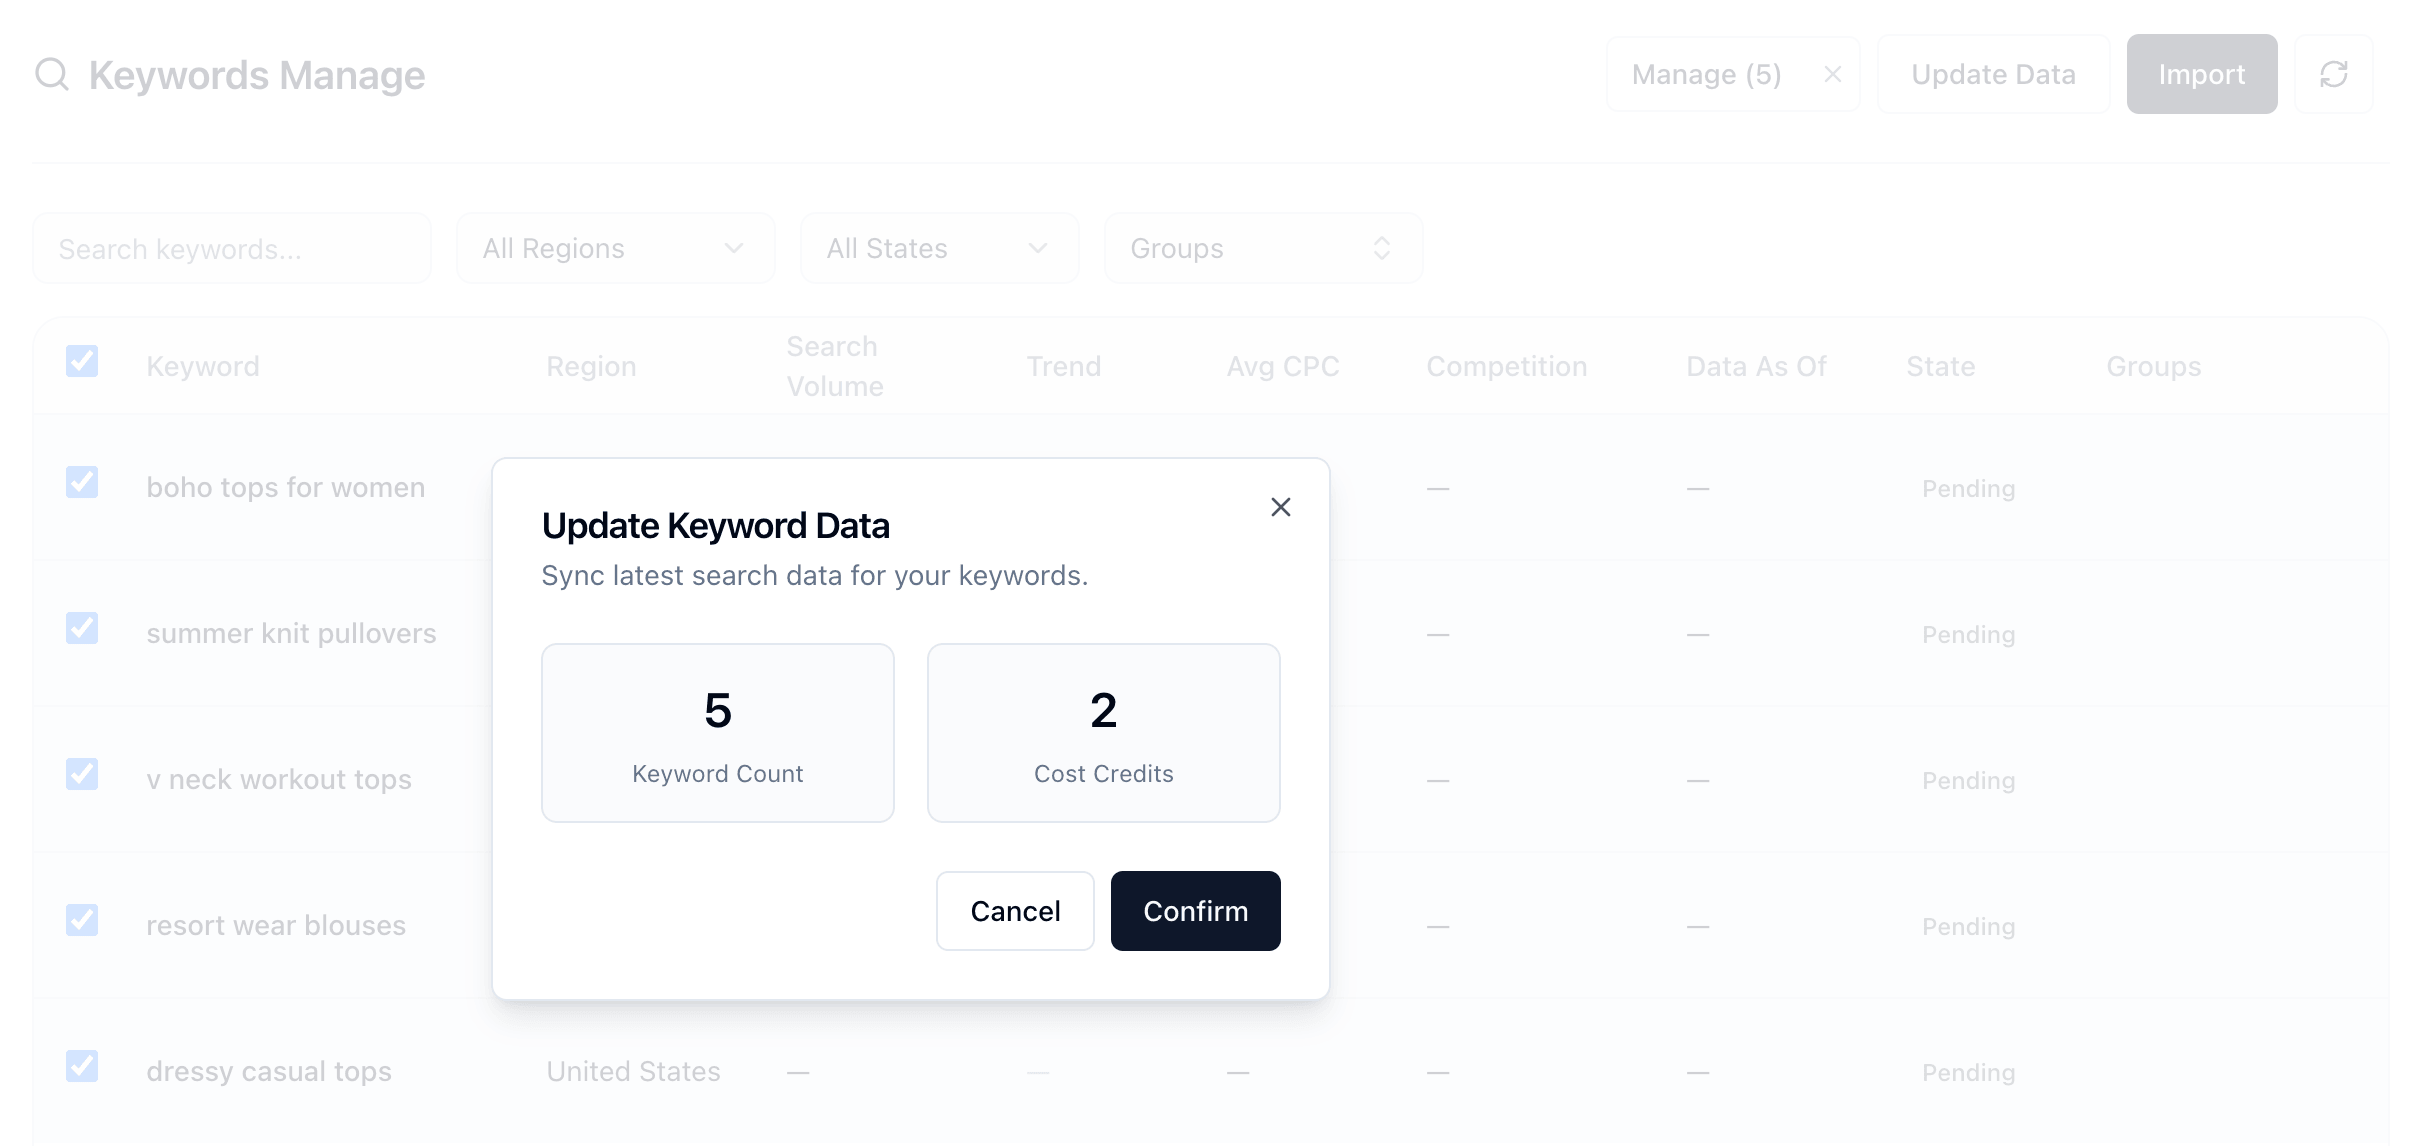Click the State column header
Viewport: 2428px width, 1146px height.
[x=1940, y=366]
